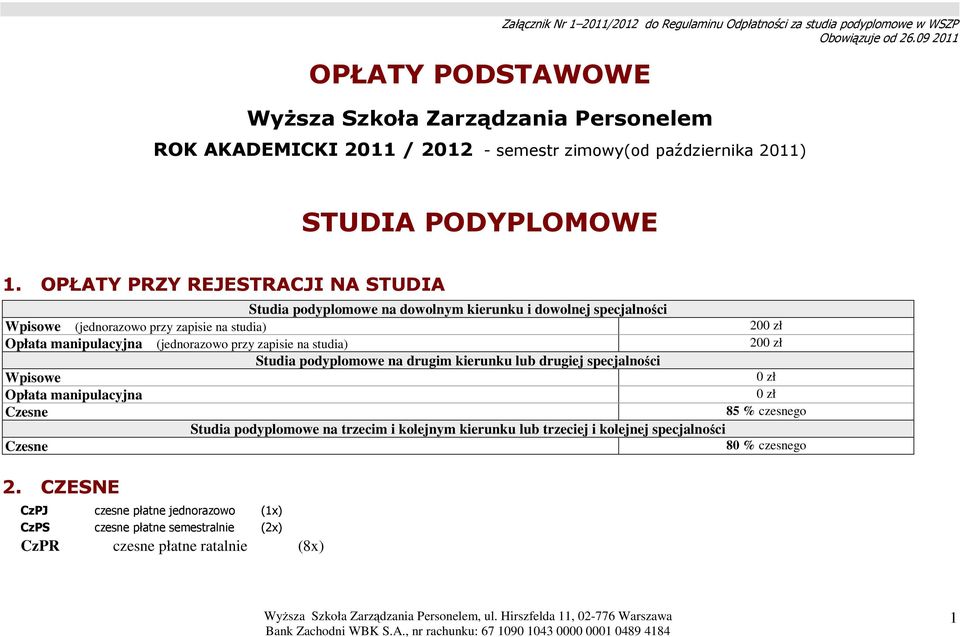The width and height of the screenshot is (960, 637).
Task: Click the "(8x)" multiplier
Action: [311, 546]
